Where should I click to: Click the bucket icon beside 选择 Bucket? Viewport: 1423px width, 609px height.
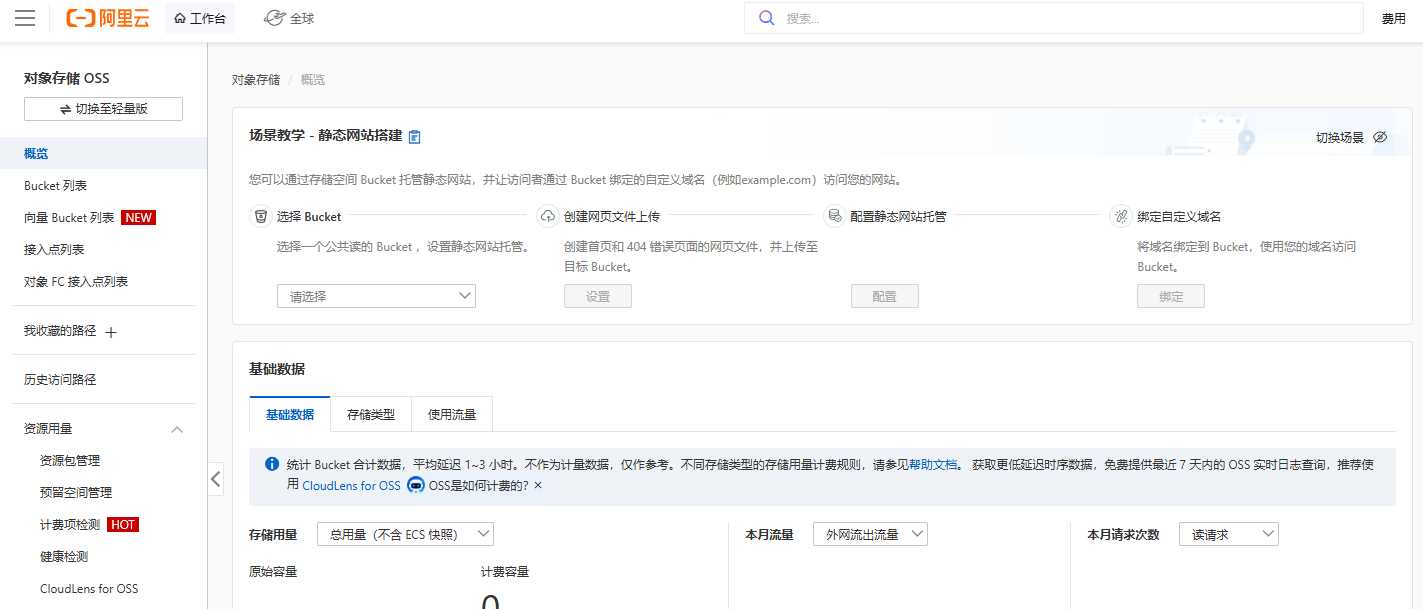pyautogui.click(x=262, y=216)
